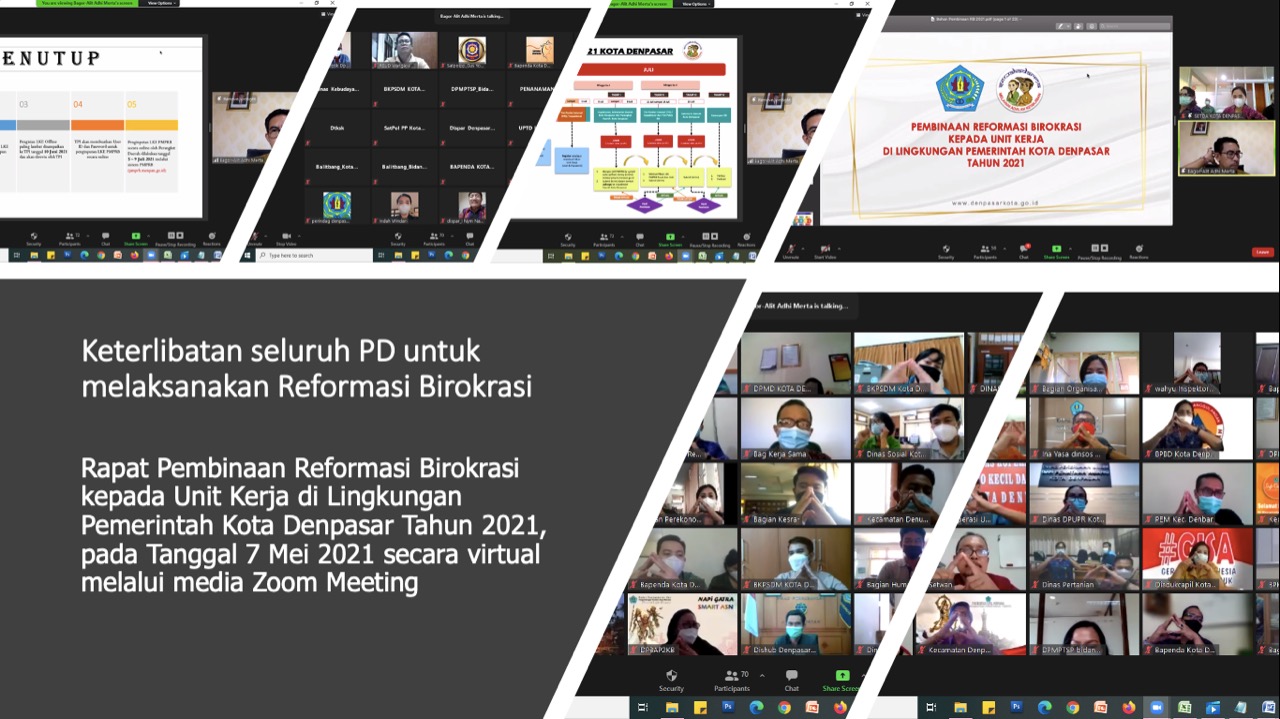Click the Excel icon in the bottom-right taskbar
This screenshot has height=719, width=1280.
[x=1185, y=708]
